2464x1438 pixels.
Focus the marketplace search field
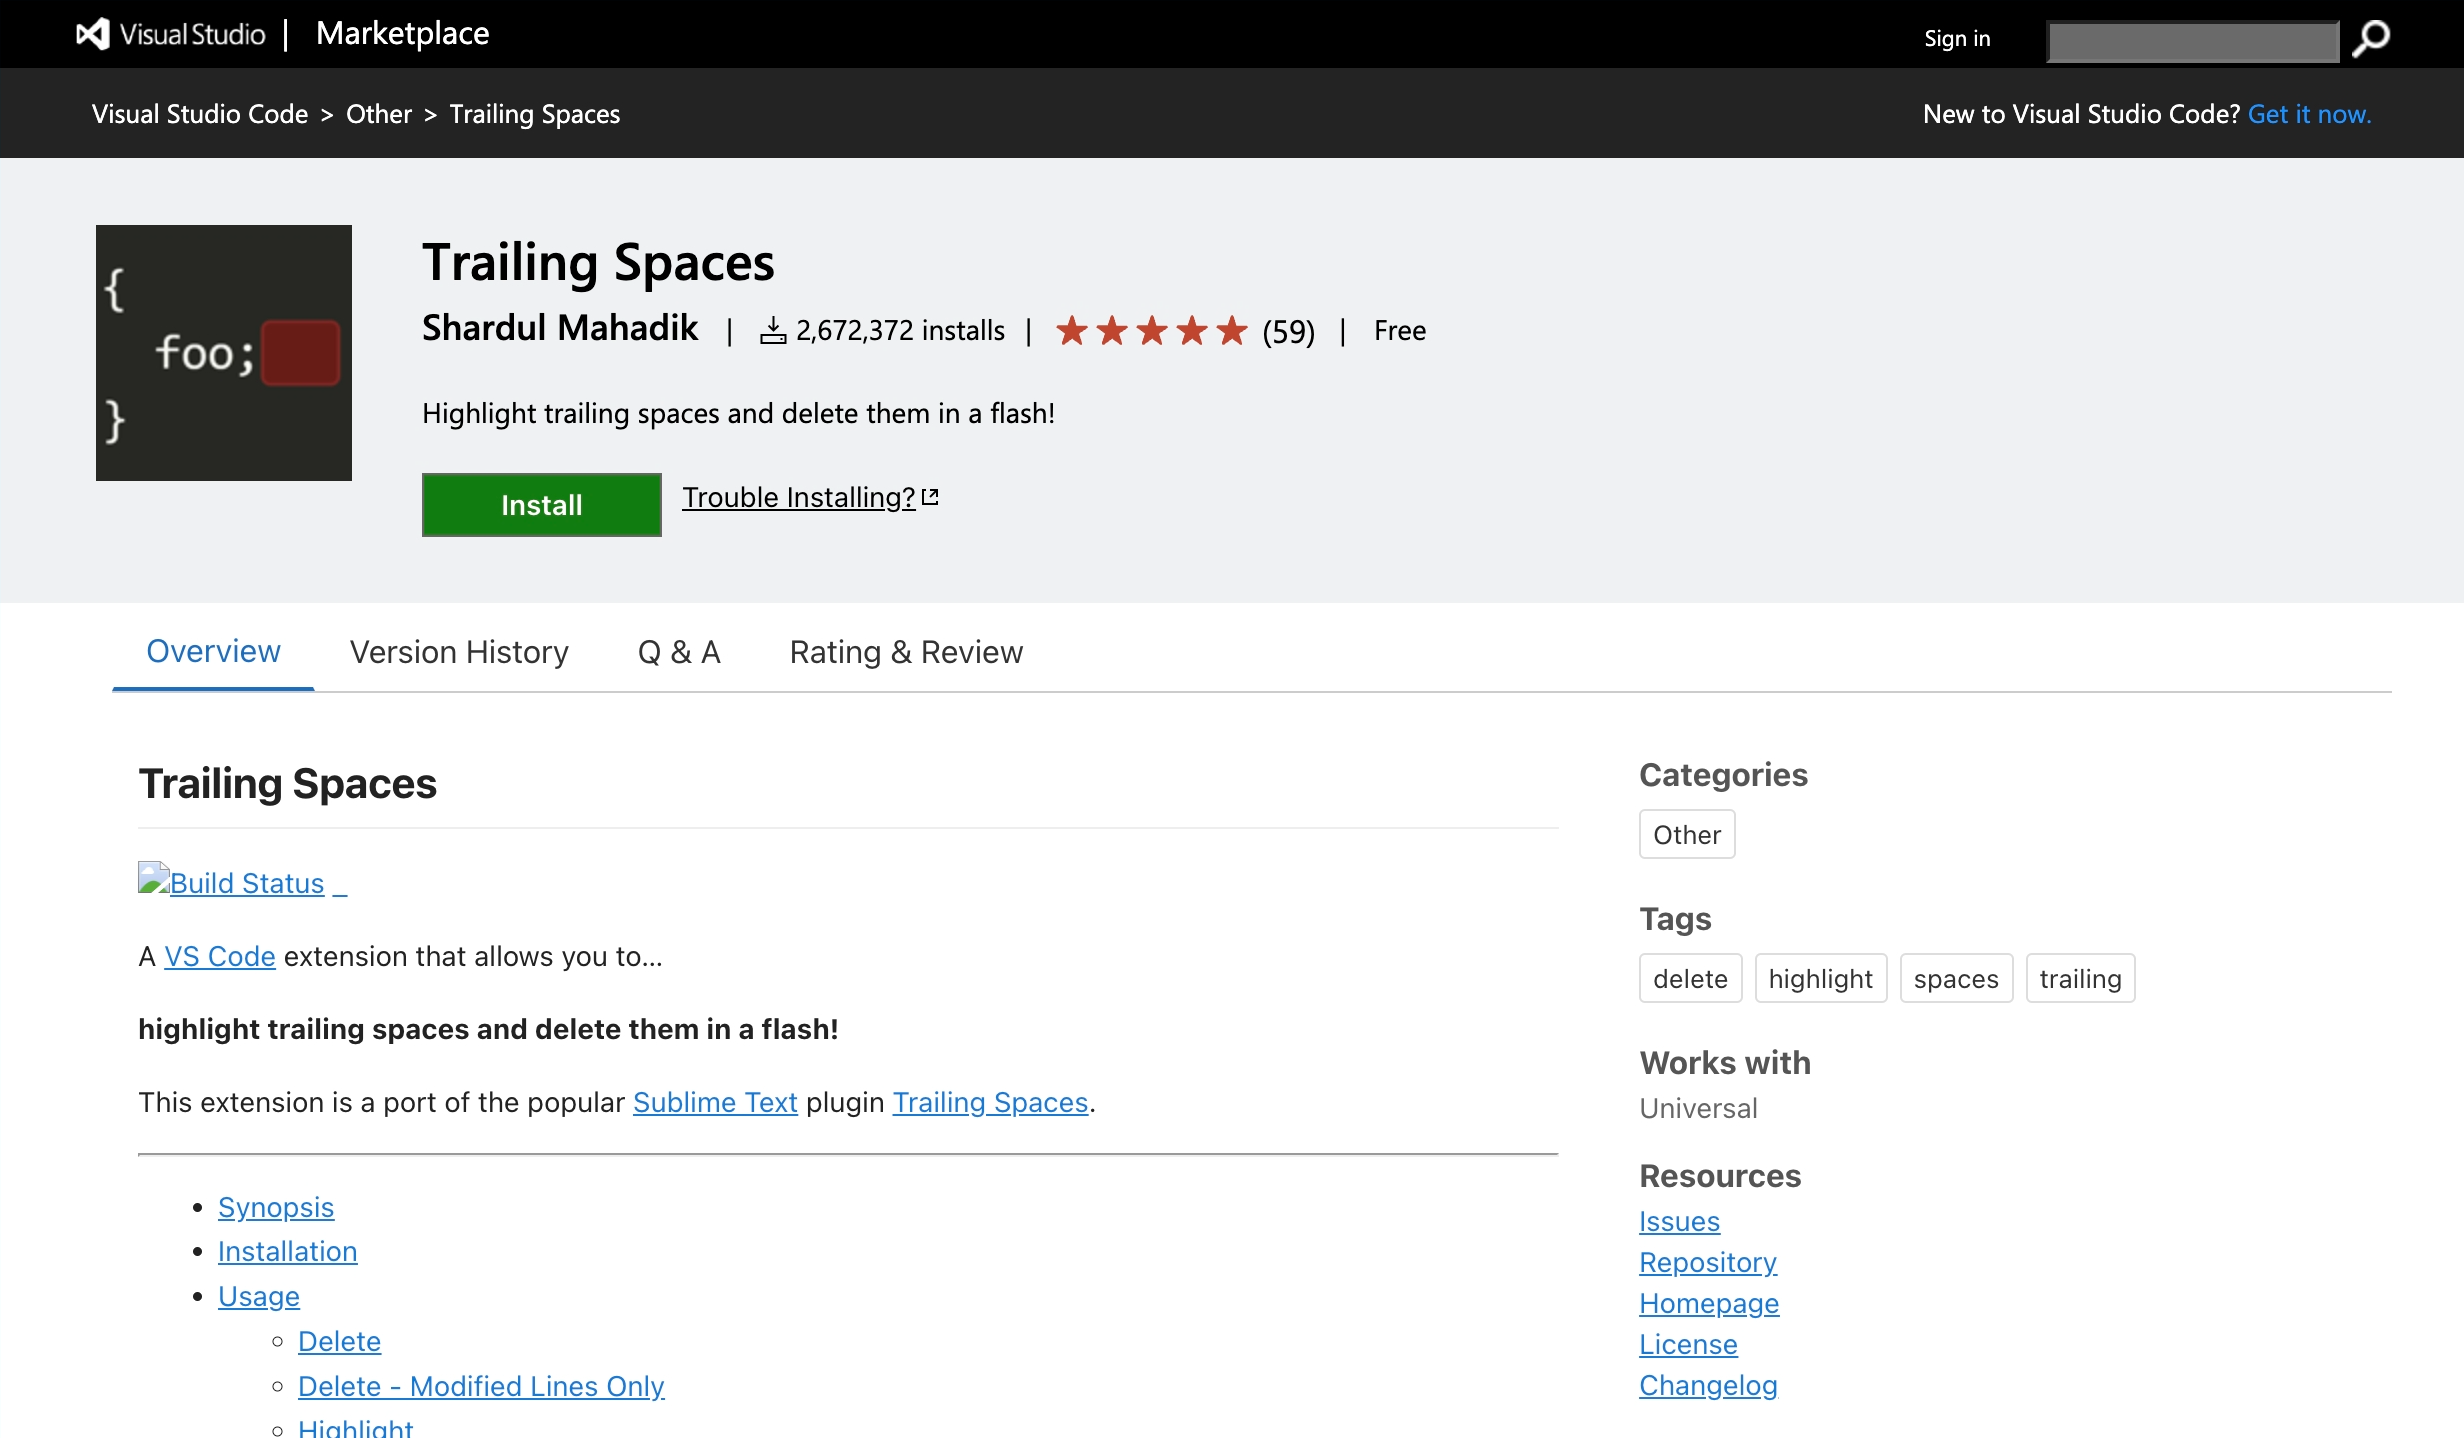tap(2193, 42)
